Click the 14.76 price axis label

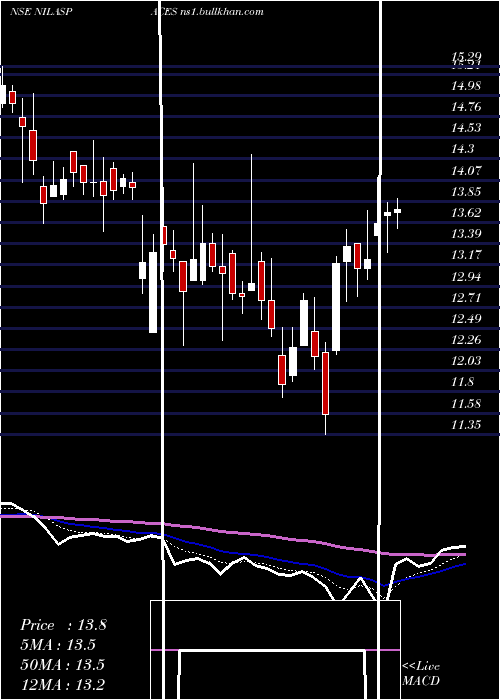coord(466,107)
